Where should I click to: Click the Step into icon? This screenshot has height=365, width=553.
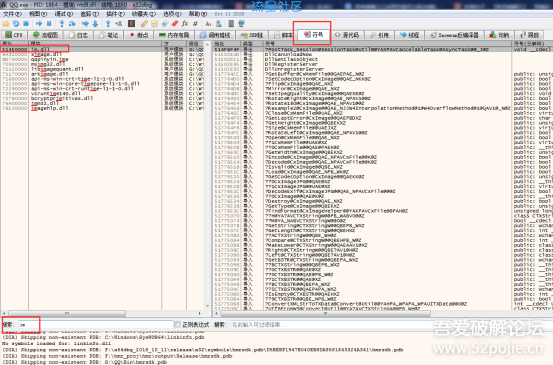[x=62, y=24]
